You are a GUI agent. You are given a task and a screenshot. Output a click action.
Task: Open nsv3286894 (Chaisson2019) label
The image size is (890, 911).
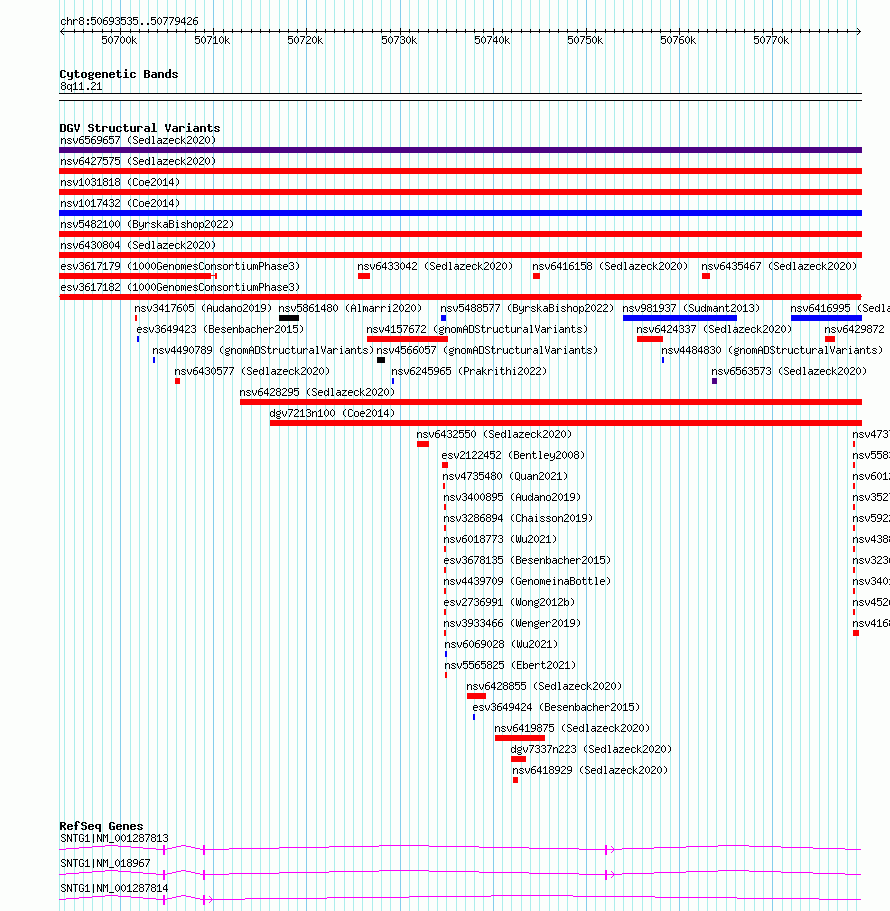pyautogui.click(x=518, y=518)
